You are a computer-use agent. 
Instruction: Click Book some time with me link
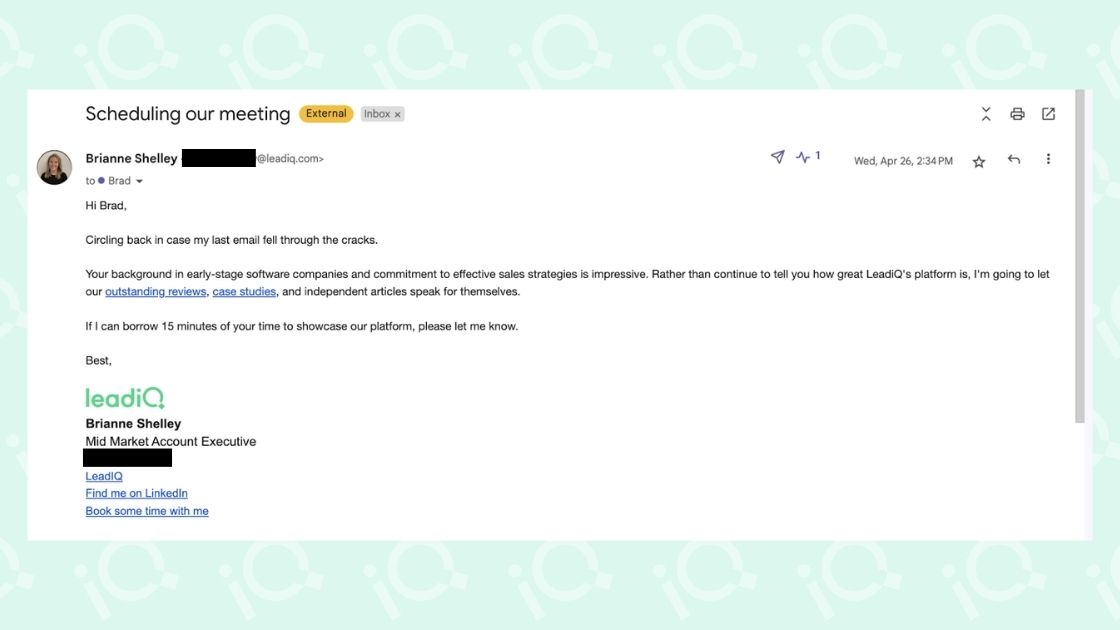pyautogui.click(x=147, y=511)
